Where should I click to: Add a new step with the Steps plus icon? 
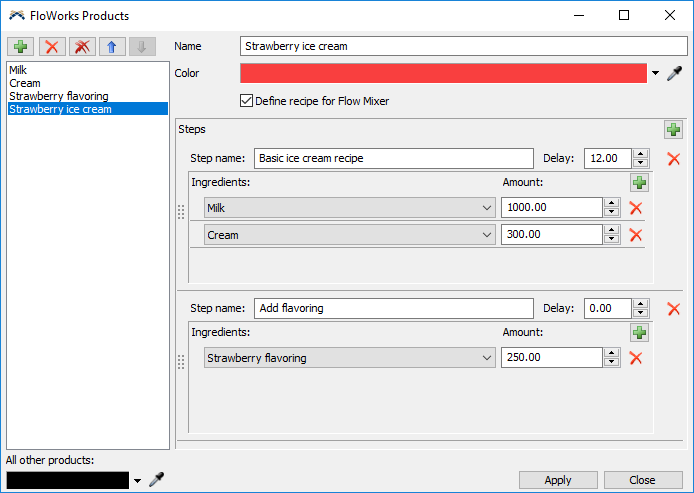[673, 130]
